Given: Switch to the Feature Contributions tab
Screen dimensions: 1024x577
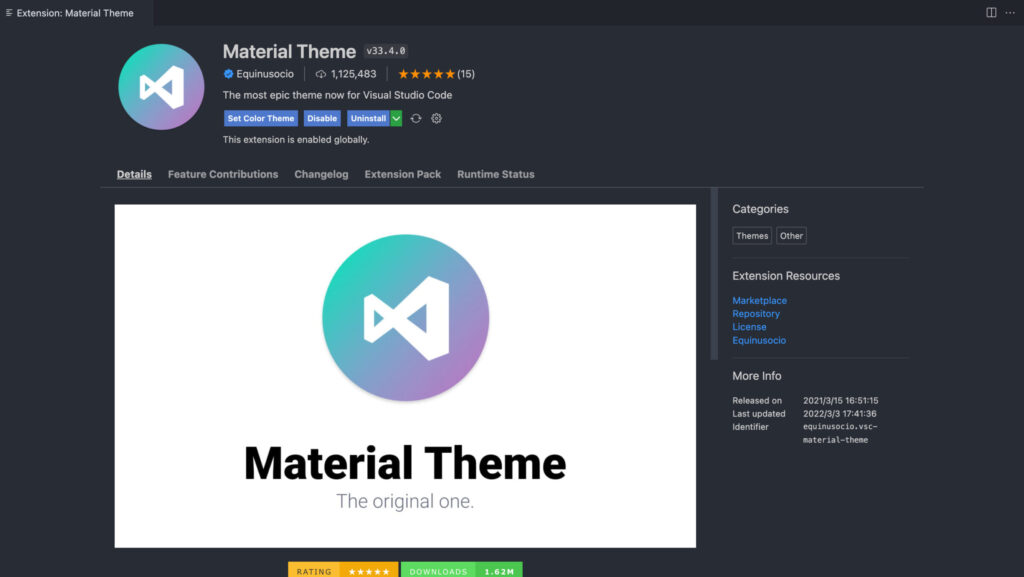Looking at the screenshot, I should (x=223, y=174).
